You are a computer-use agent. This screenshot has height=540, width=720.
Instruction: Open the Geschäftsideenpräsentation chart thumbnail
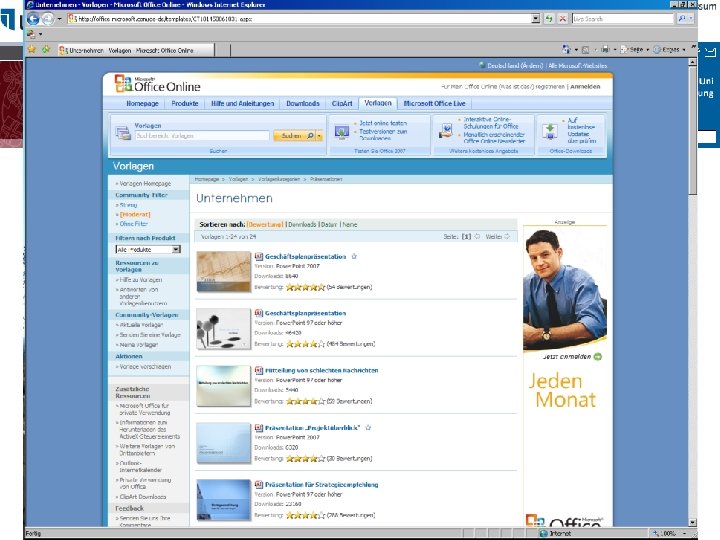[224, 271]
